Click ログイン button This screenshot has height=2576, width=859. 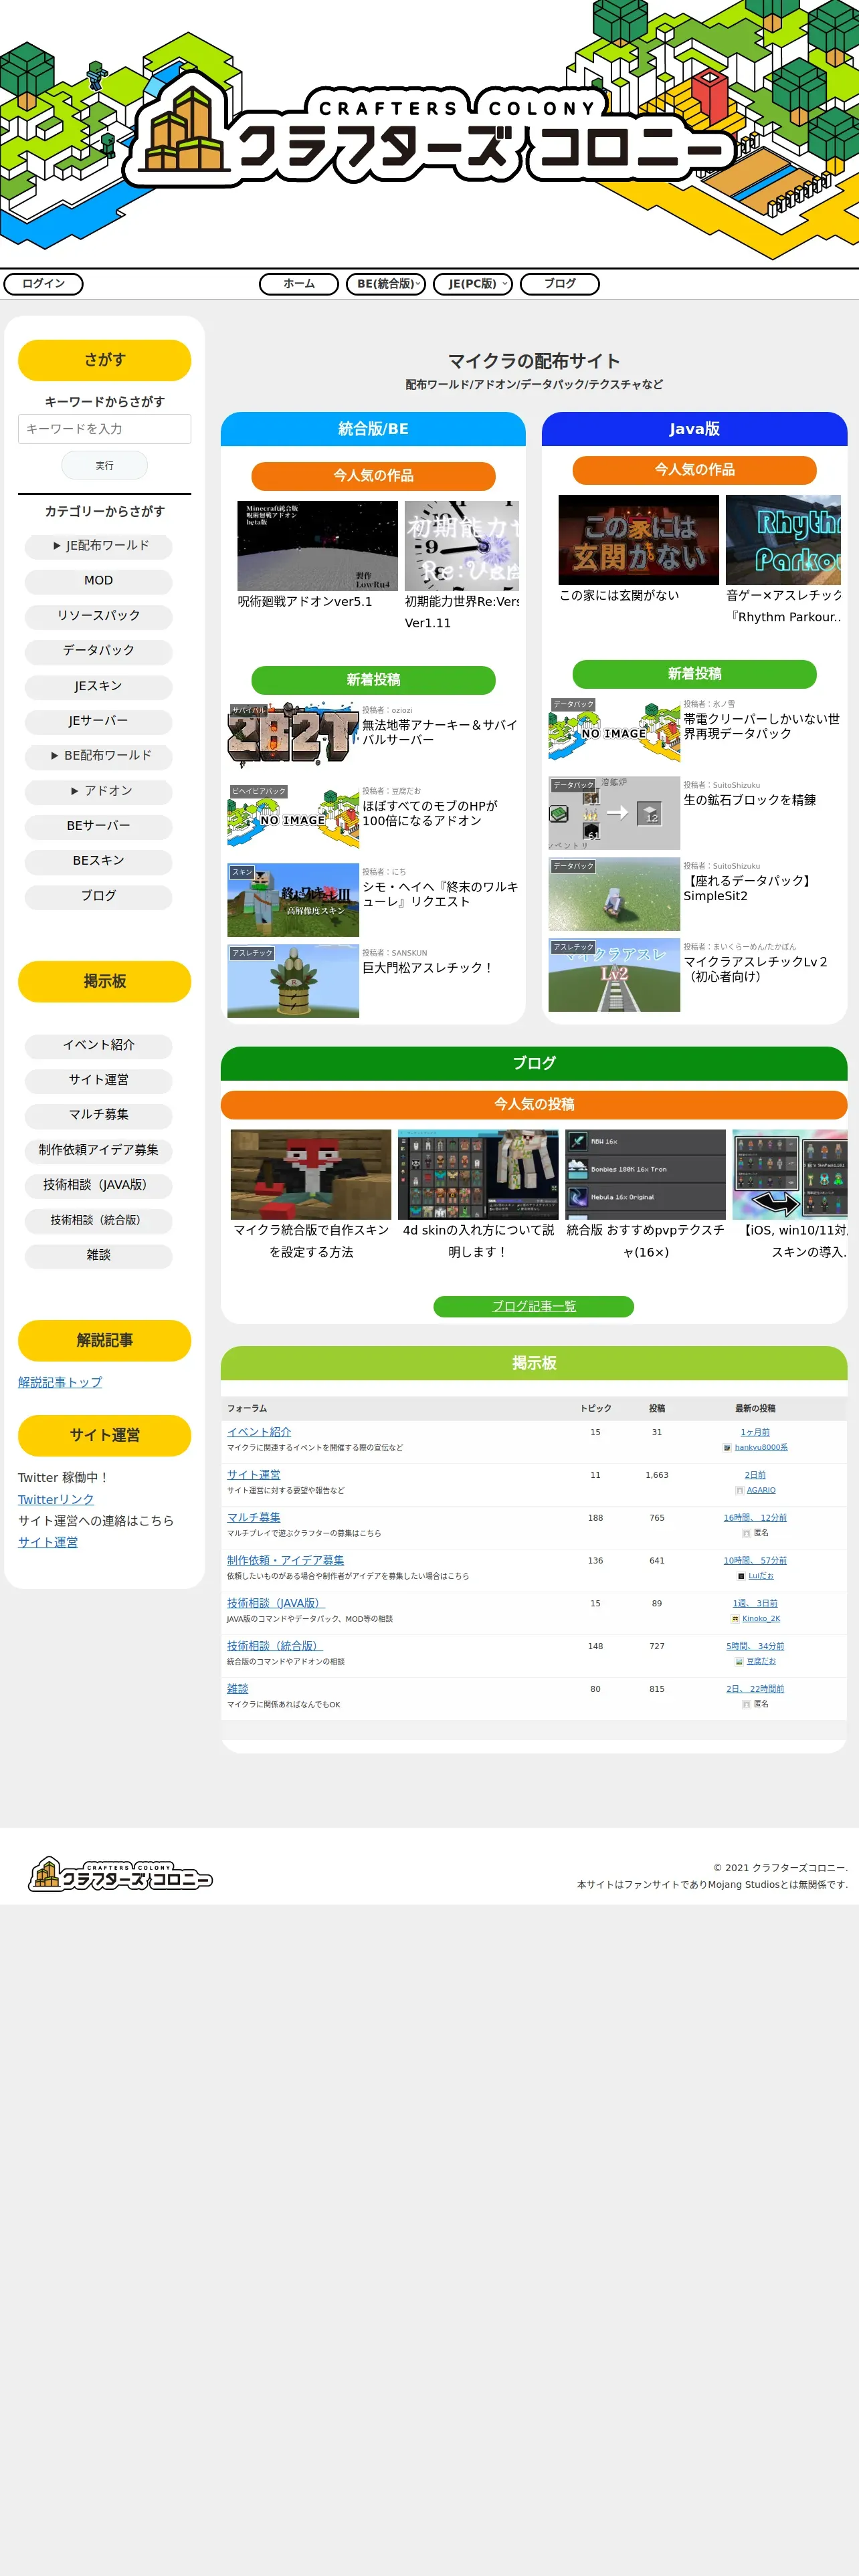point(44,284)
